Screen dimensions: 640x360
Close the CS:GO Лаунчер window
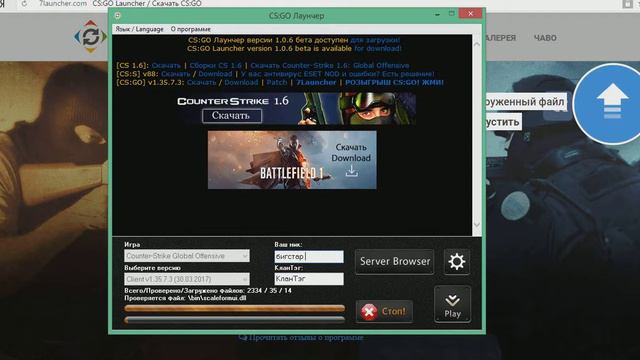[x=470, y=13]
